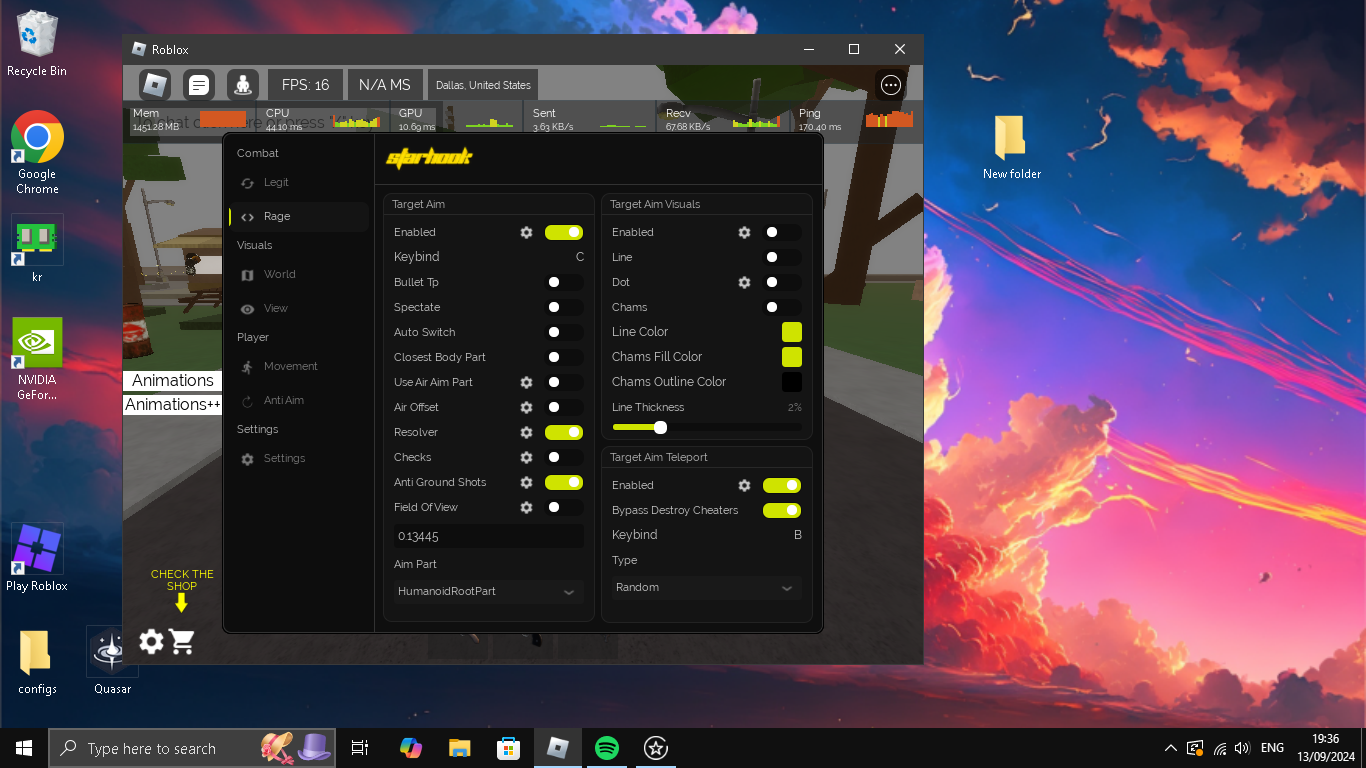Select the kr desktop shortcut
Image resolution: width=1366 pixels, height=768 pixels.
pos(37,248)
